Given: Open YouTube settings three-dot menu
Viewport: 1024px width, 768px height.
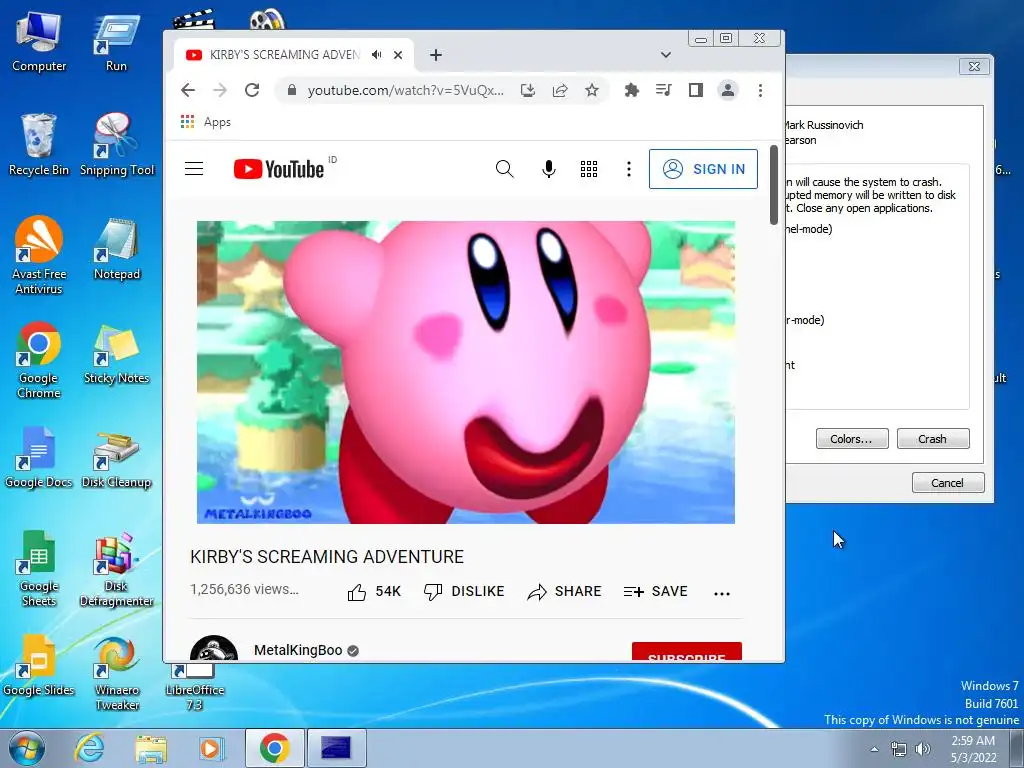Looking at the screenshot, I should click(x=629, y=169).
